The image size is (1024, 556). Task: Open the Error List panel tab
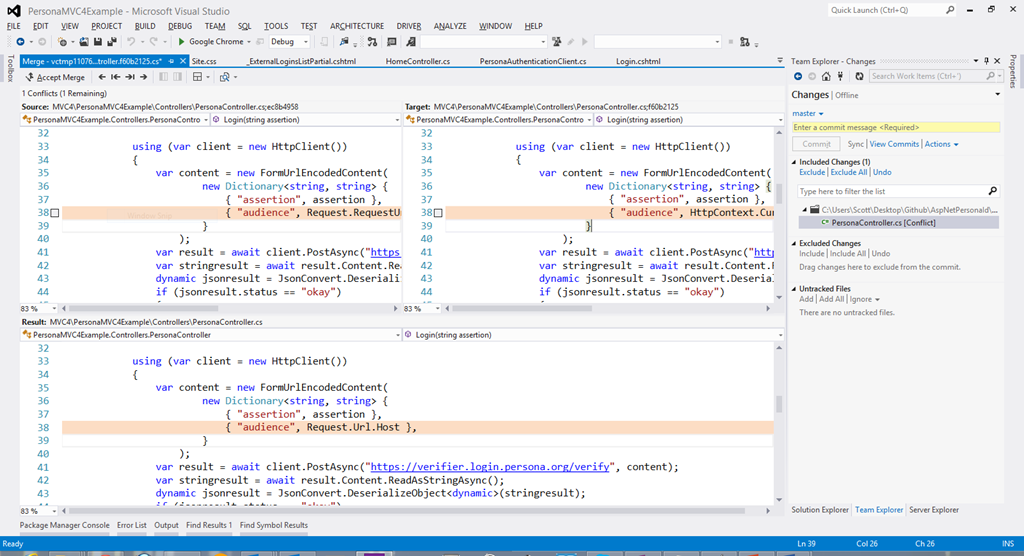[131, 525]
